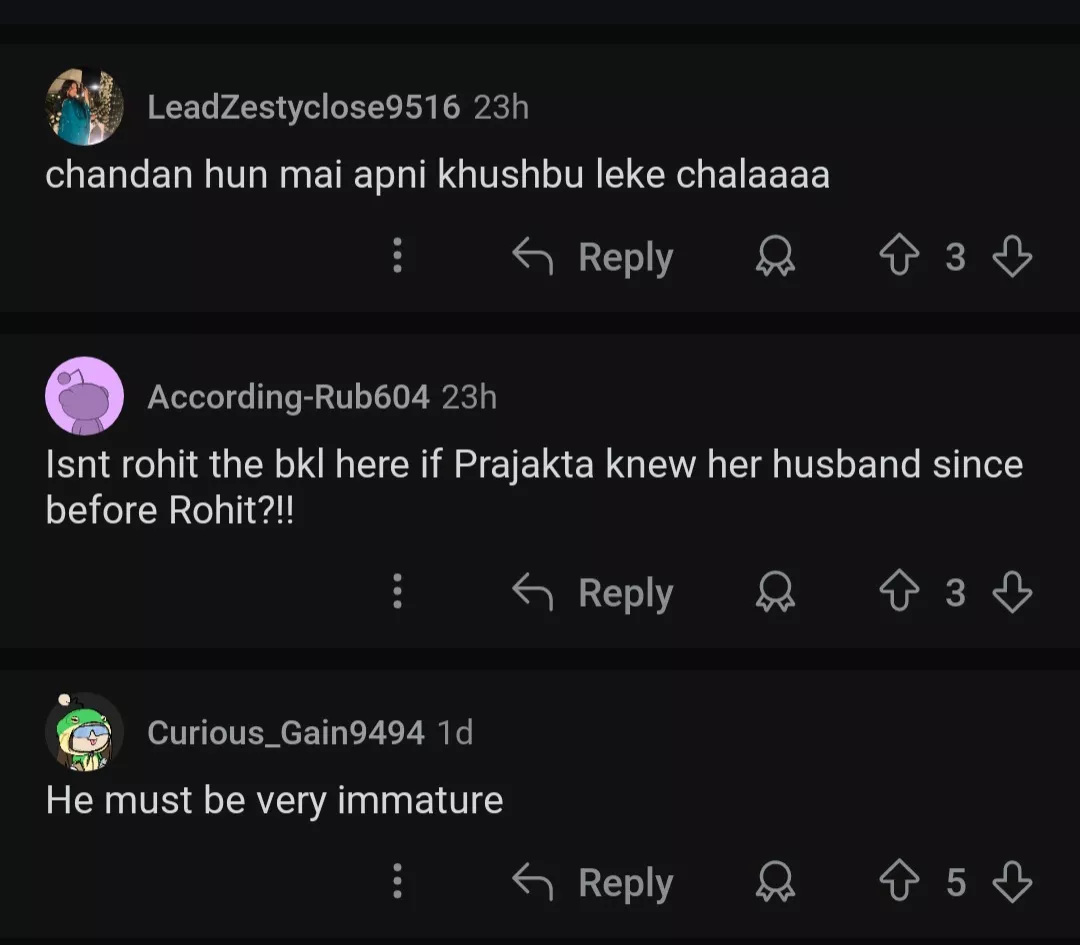Reply to According-Rub604's comment
The image size is (1080, 945).
593,593
